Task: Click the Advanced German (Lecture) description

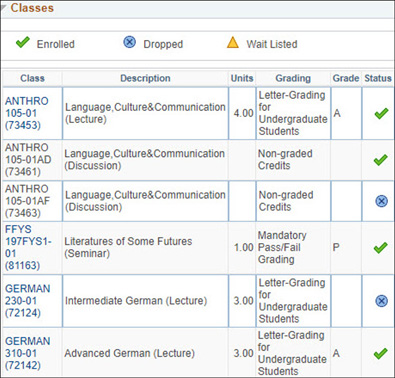Action: pyautogui.click(x=129, y=353)
